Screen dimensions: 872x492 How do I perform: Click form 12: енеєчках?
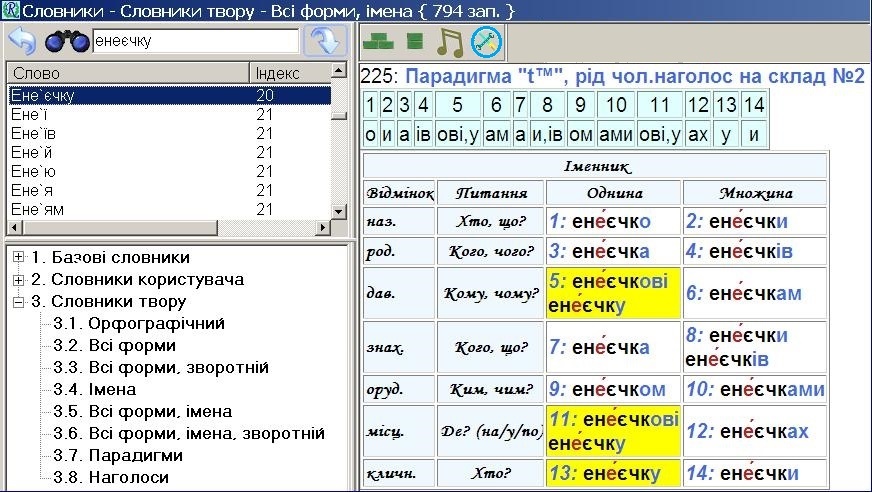(755, 431)
